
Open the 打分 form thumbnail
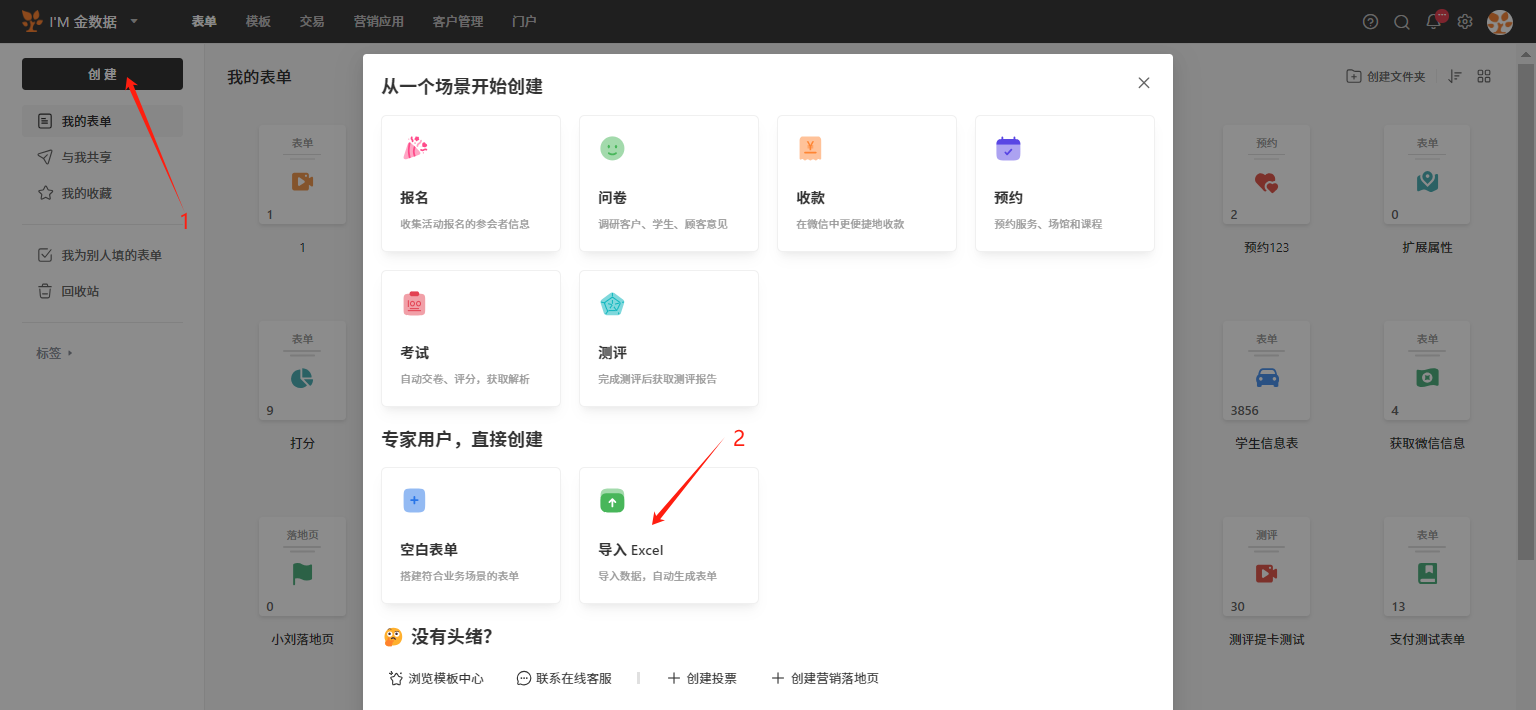[302, 371]
